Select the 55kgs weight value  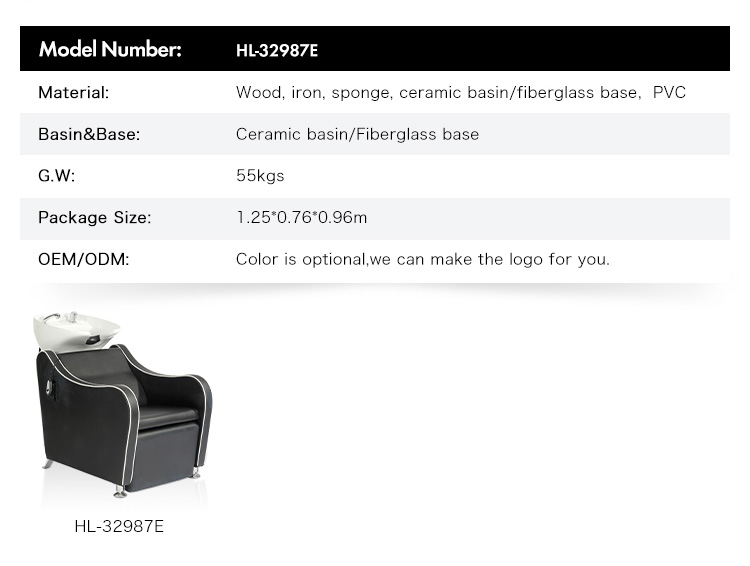260,176
